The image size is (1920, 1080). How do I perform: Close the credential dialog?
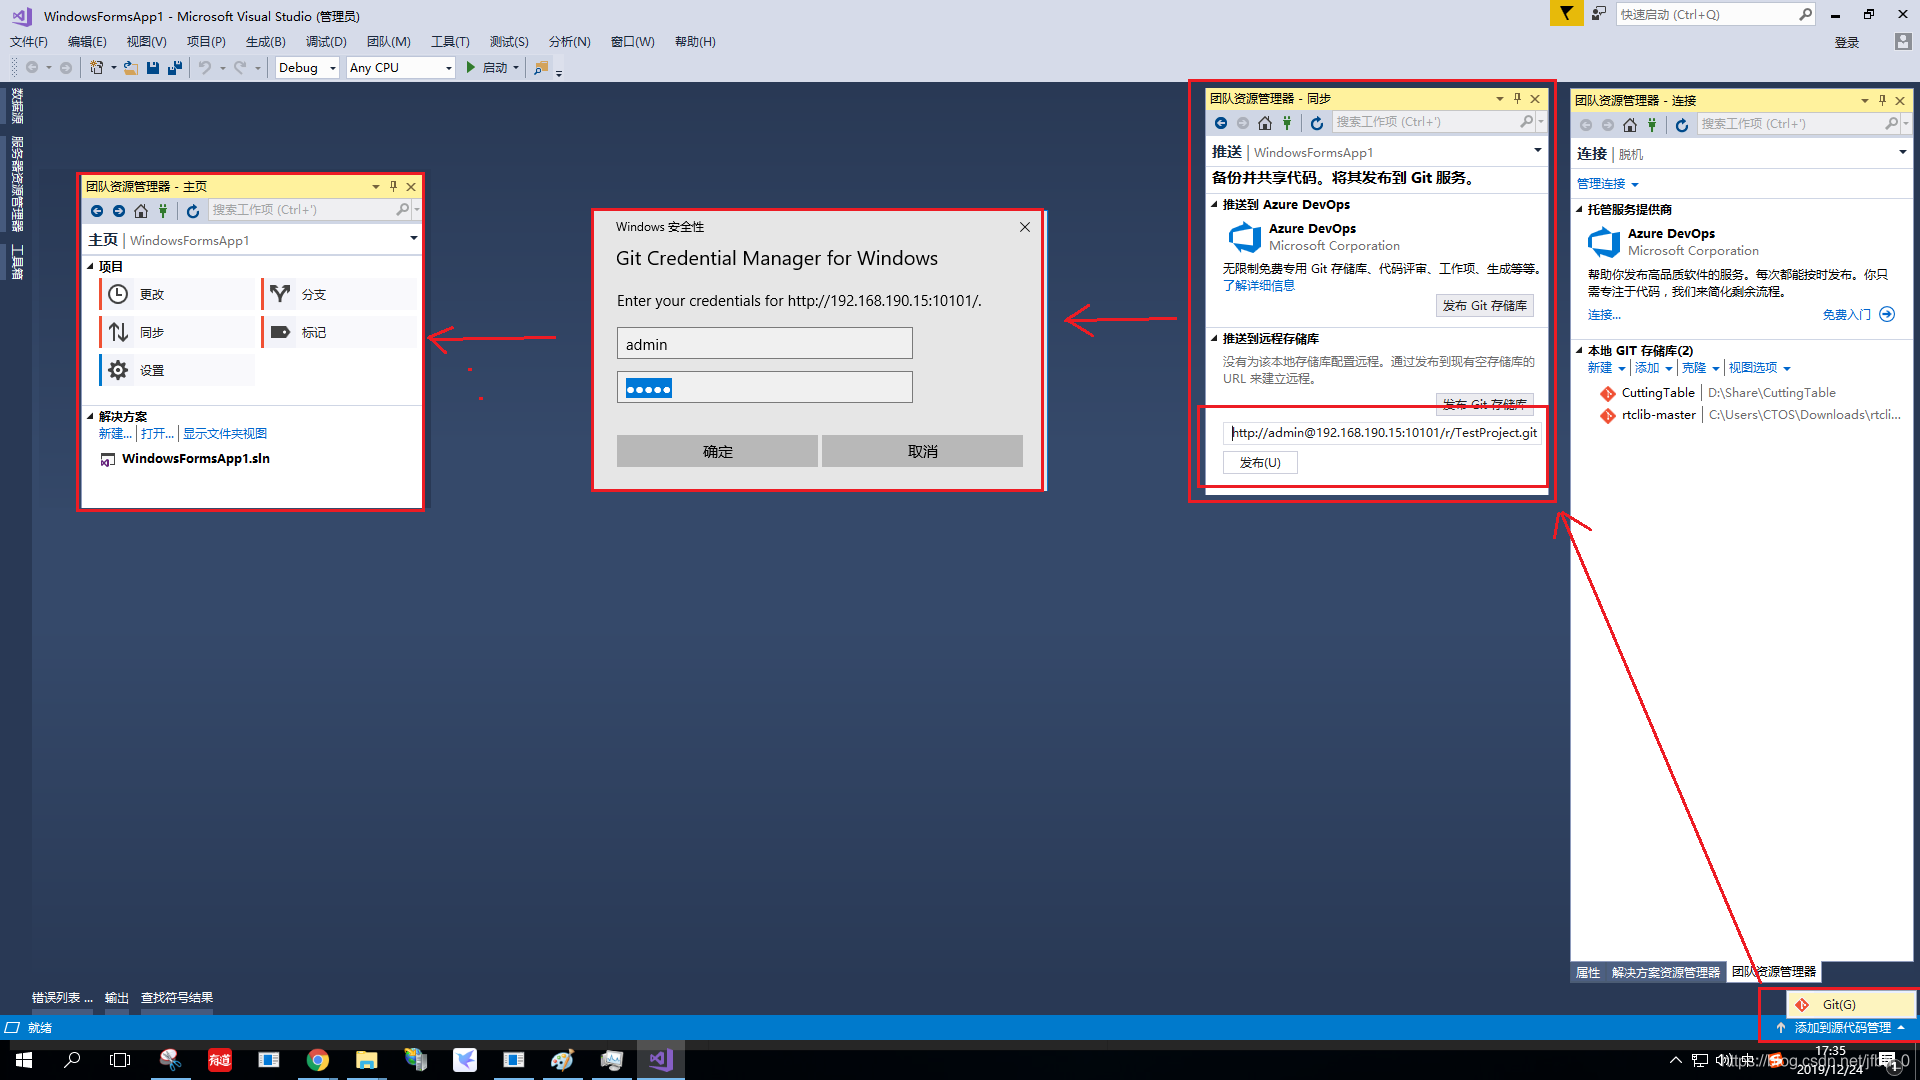click(1025, 227)
